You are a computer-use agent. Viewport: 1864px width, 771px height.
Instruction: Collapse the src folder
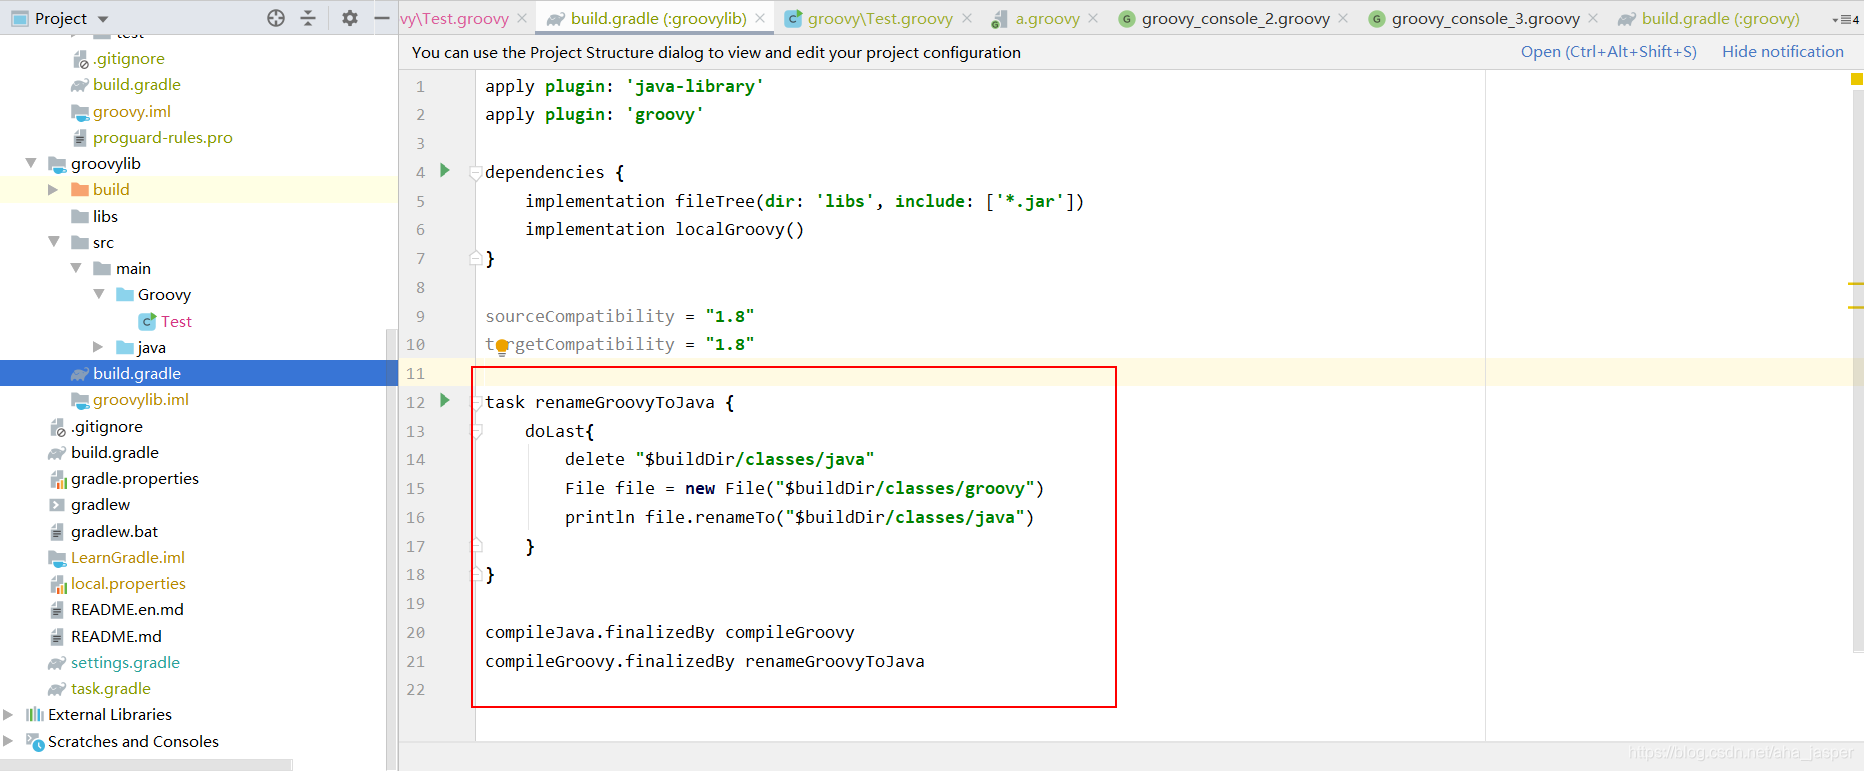coord(53,242)
